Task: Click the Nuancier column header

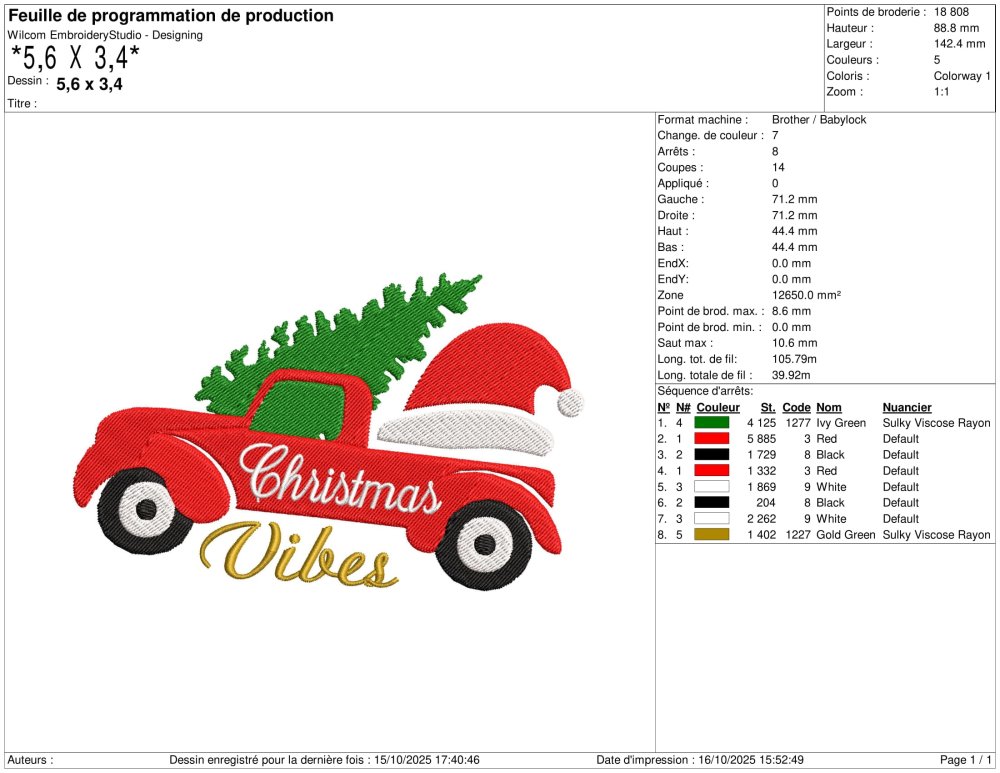Action: pyautogui.click(x=907, y=407)
